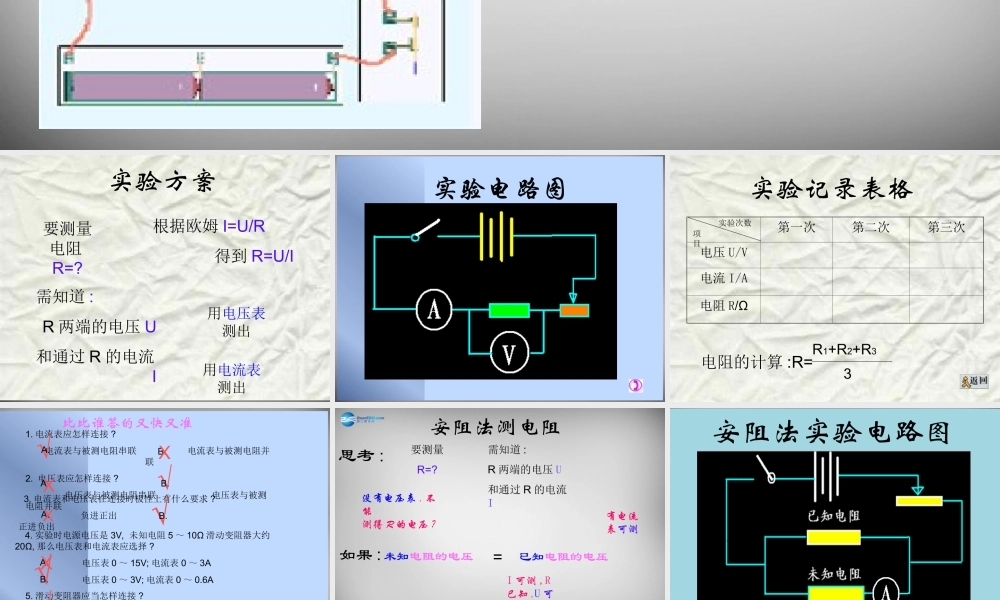This screenshot has height=600, width=1000.
Task: Click the 未知电阻的电压 text
Action: tap(428, 557)
